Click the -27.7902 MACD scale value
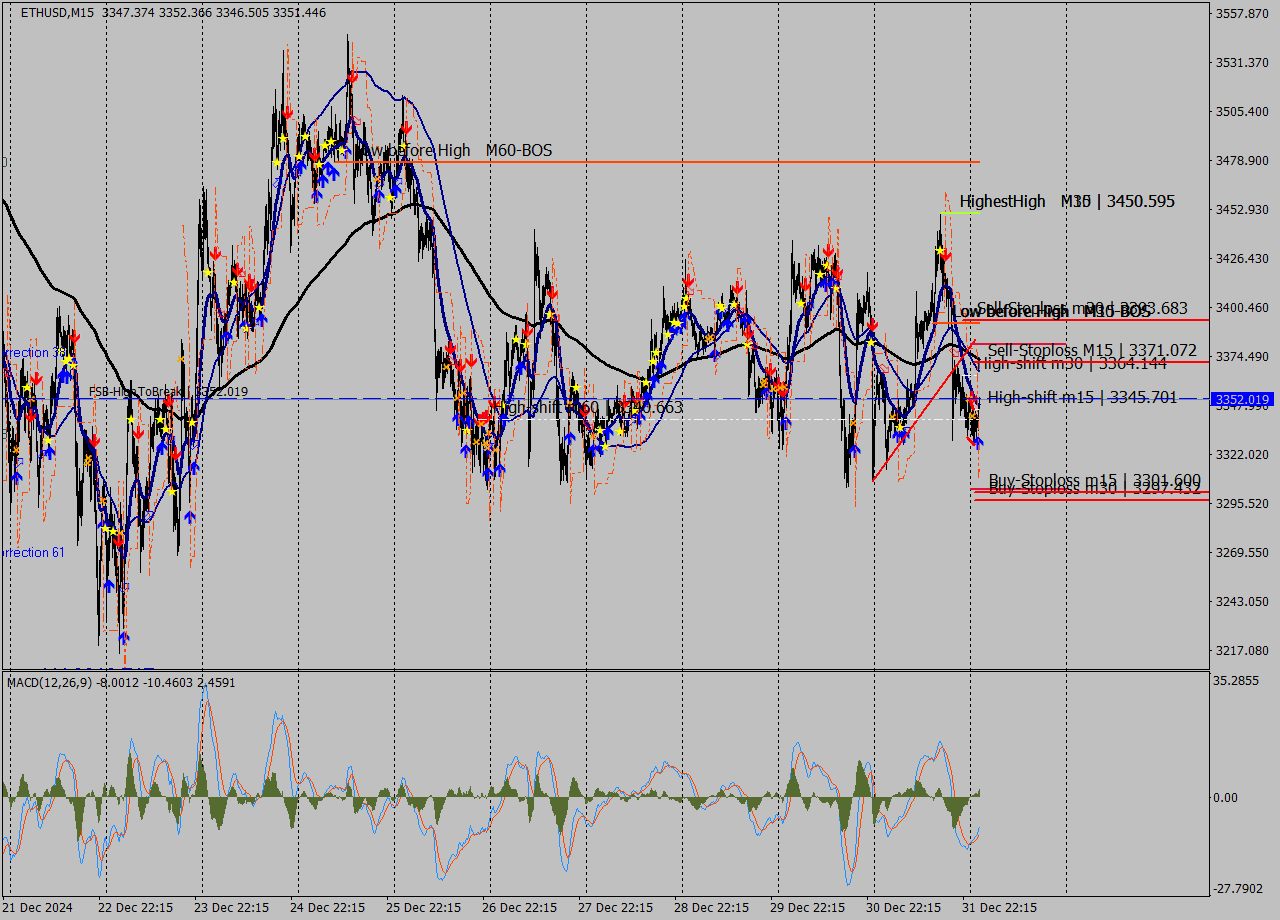 click(1239, 889)
